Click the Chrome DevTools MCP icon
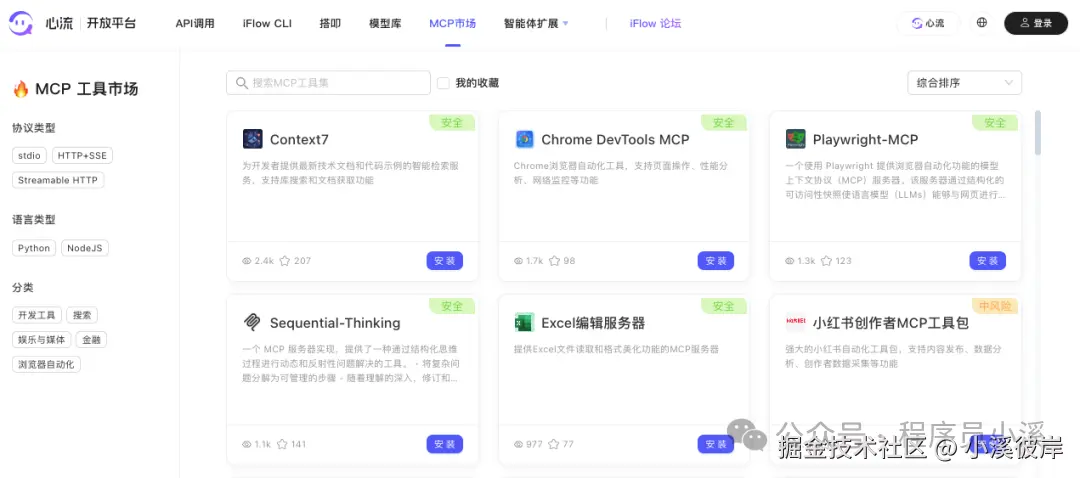1080x478 pixels. [525, 139]
